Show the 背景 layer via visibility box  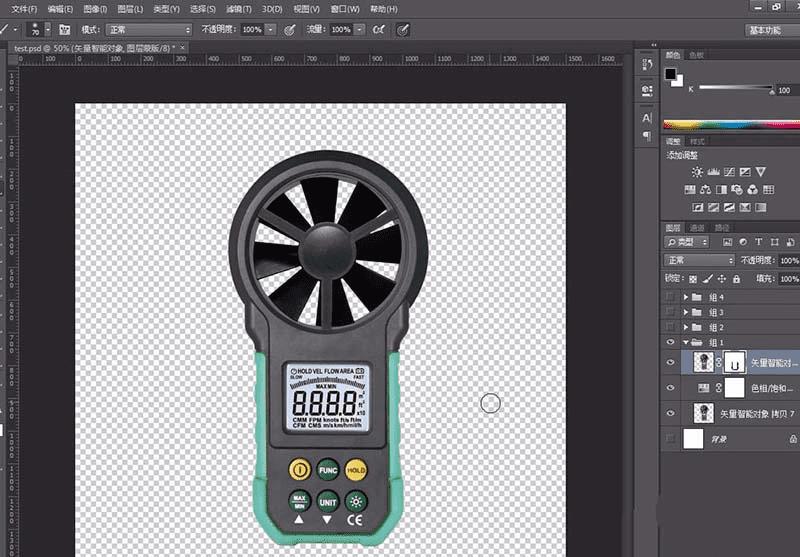pos(671,438)
